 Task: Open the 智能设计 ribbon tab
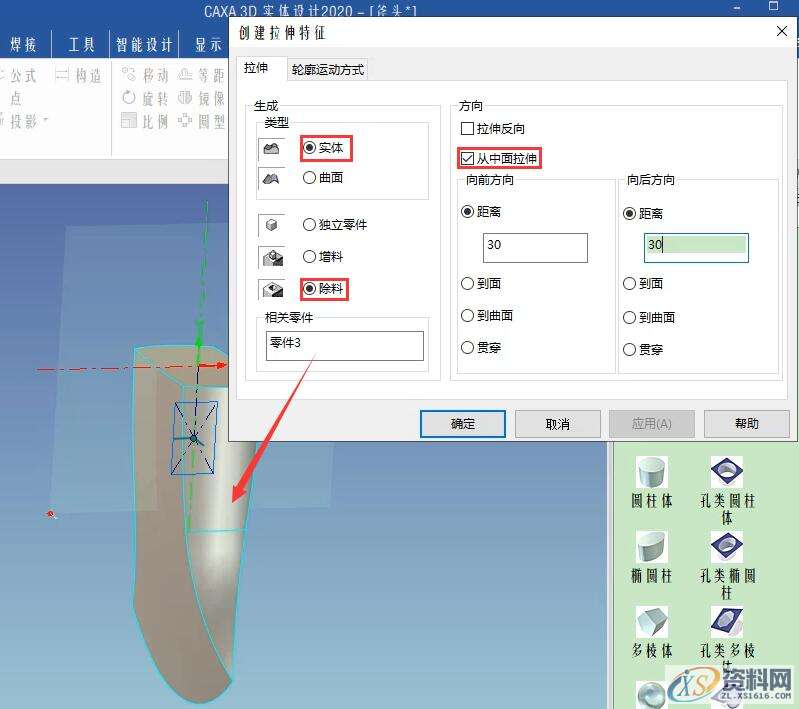(144, 45)
